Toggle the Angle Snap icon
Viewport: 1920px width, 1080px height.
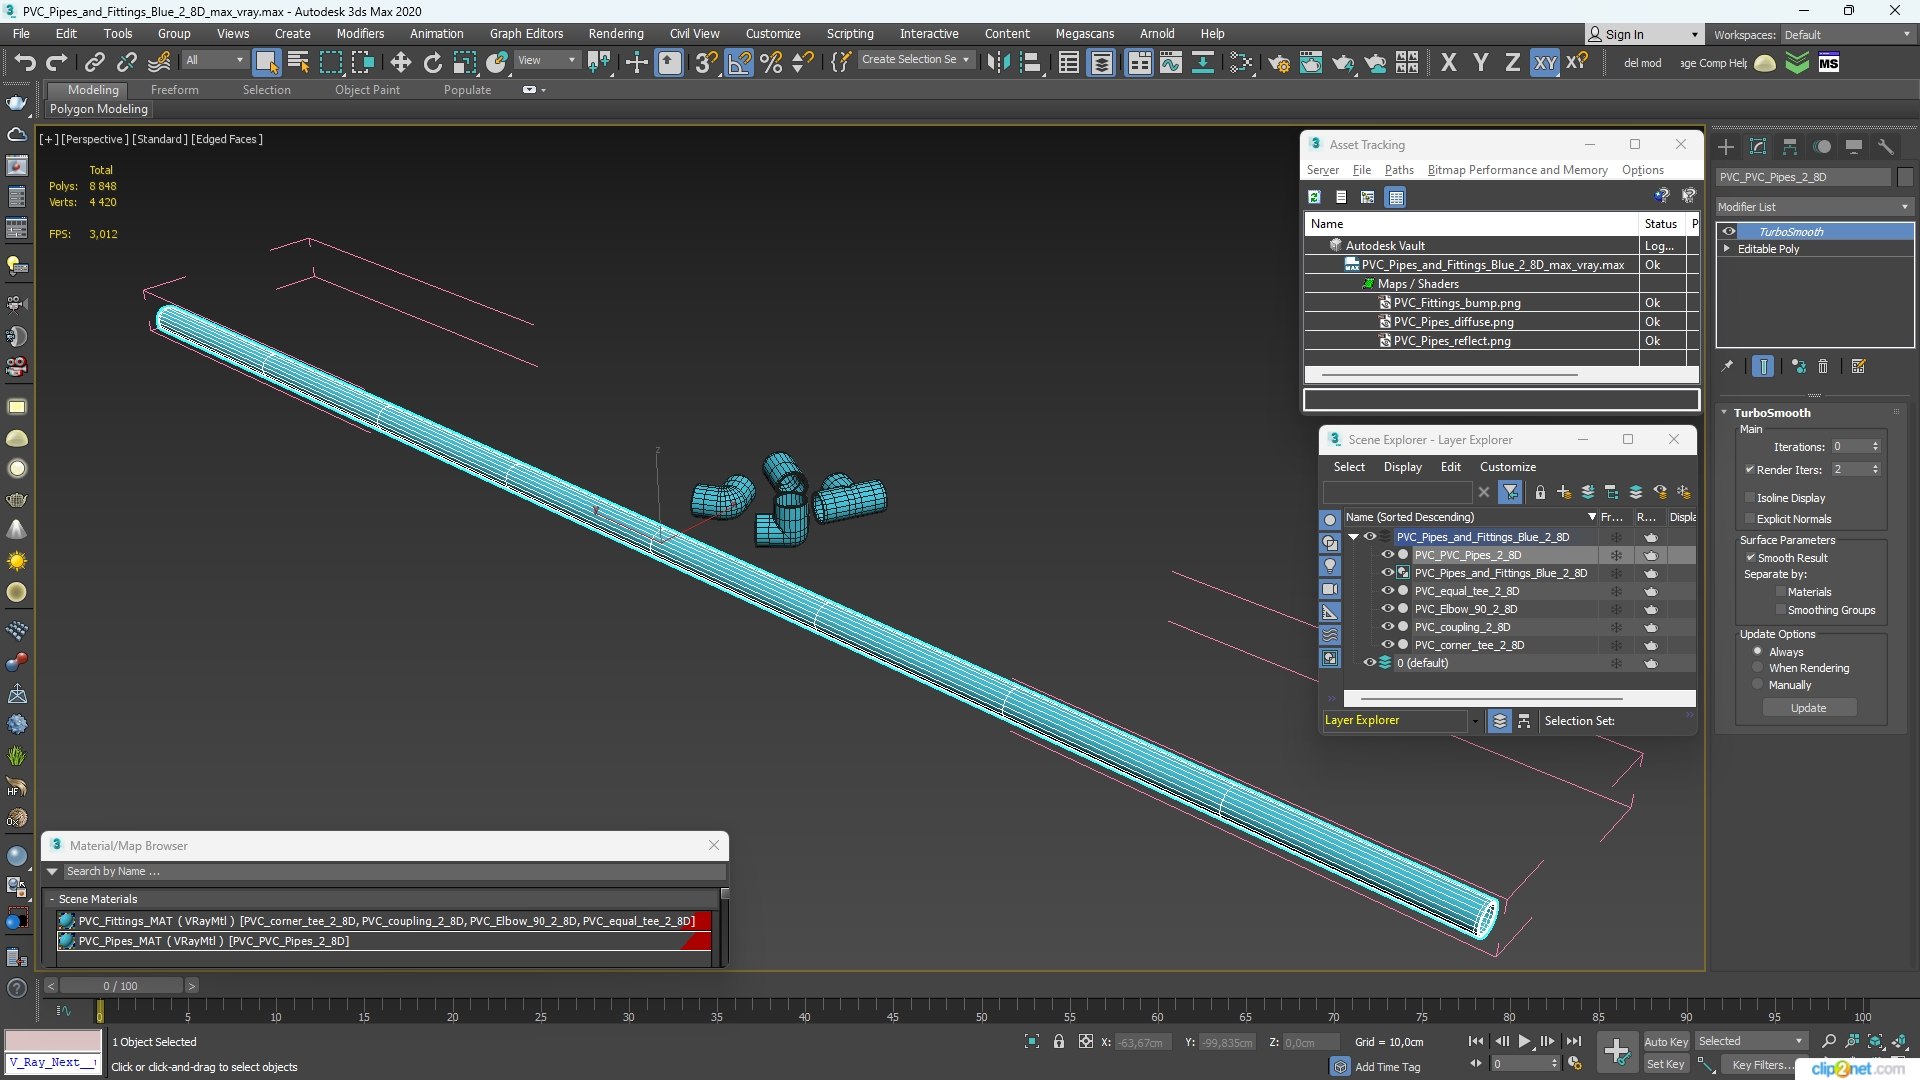738,62
